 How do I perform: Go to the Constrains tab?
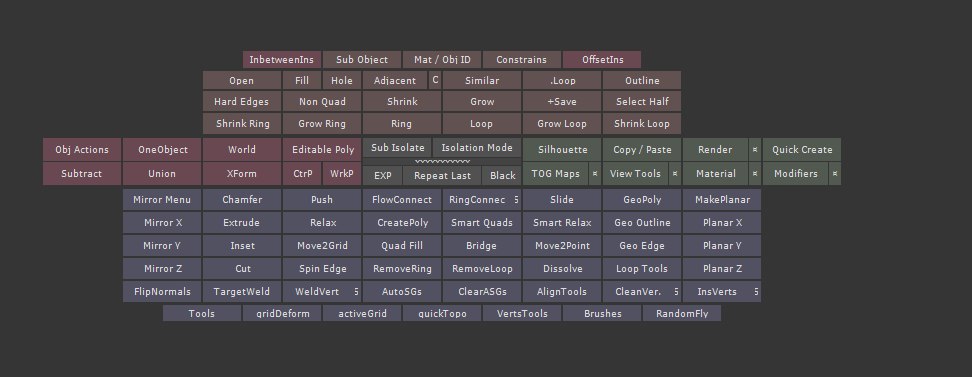tap(522, 60)
